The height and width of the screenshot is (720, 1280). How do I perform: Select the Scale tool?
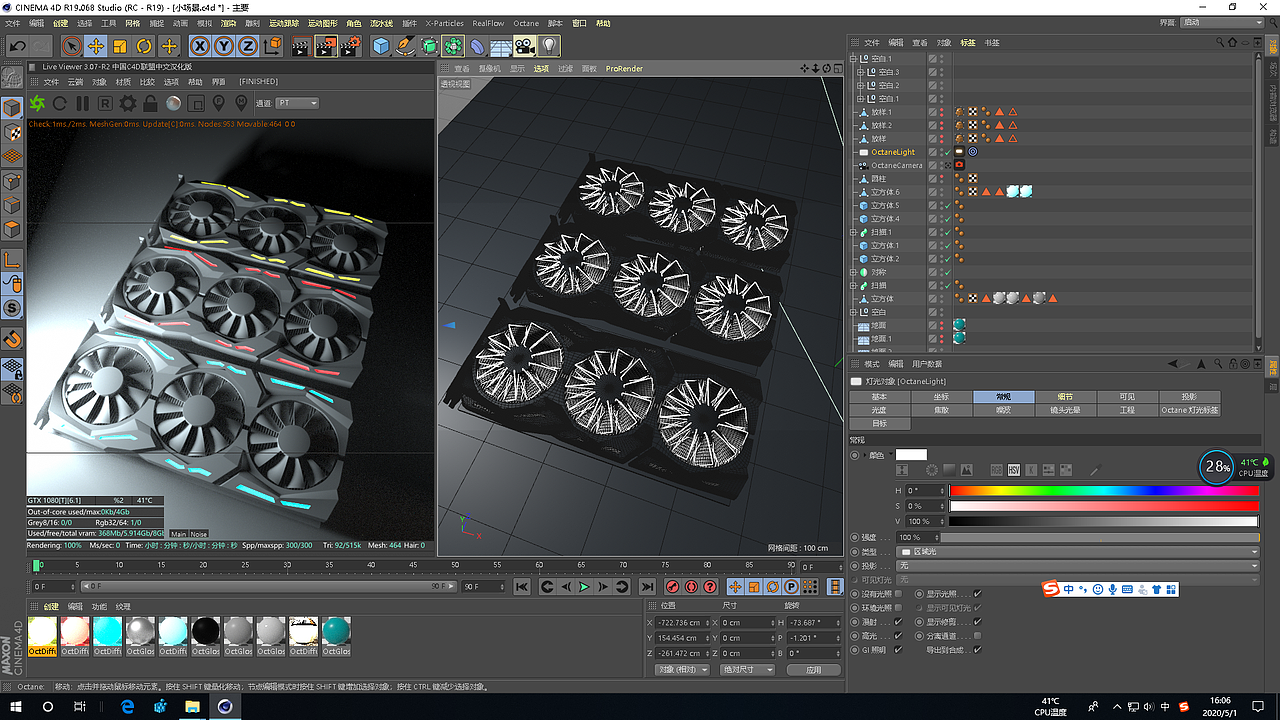[x=120, y=46]
